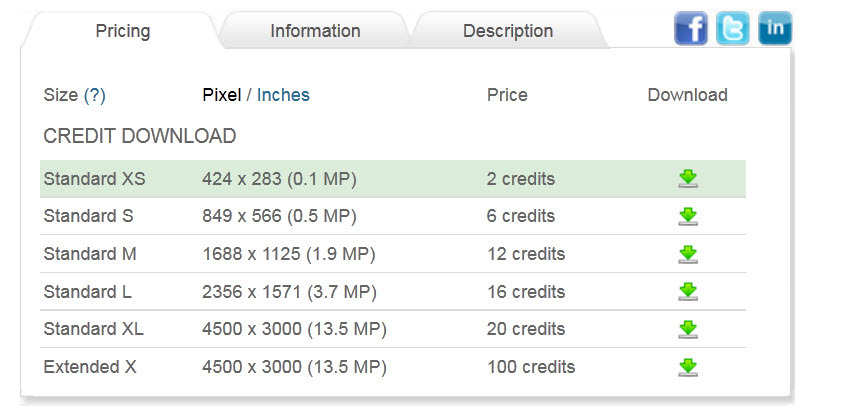842x418 pixels.
Task: Click the 4500 x 3000 Standard XL dimensions
Action: pos(294,329)
